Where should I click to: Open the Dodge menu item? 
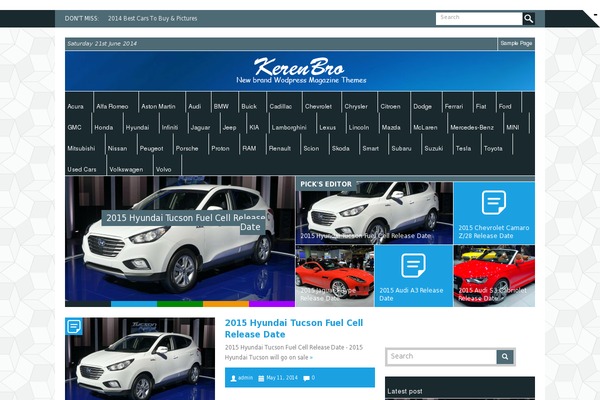click(422, 106)
